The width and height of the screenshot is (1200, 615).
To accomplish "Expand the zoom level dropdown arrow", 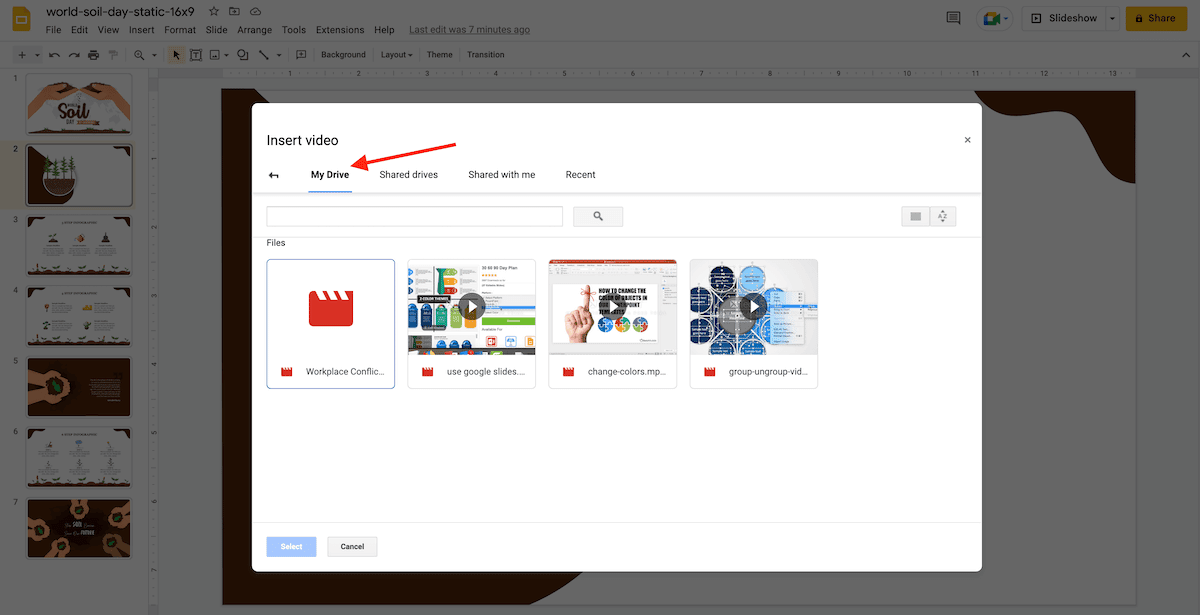I will point(153,55).
